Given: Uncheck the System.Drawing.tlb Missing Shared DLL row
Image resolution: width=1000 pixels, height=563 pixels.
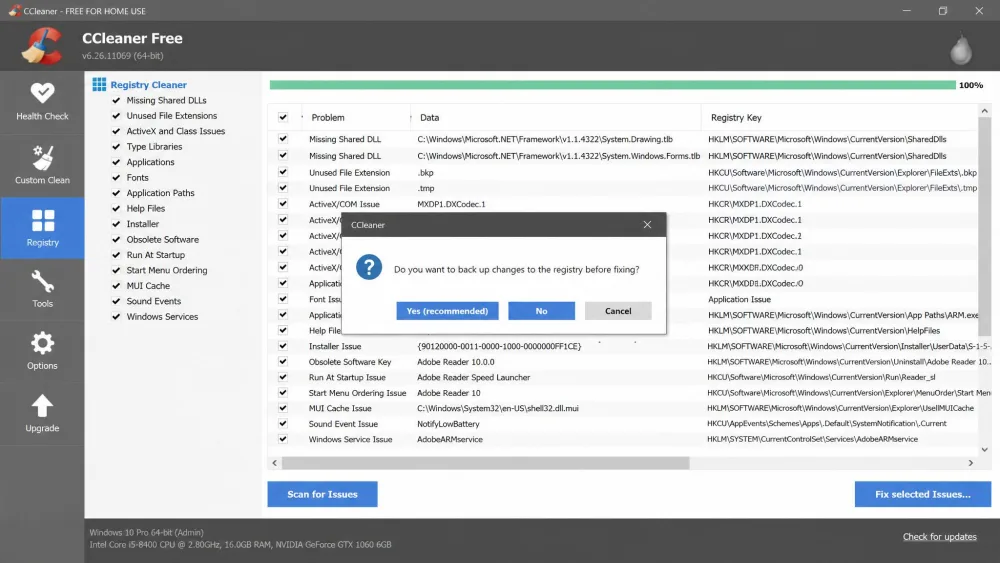Looking at the screenshot, I should 283,139.
